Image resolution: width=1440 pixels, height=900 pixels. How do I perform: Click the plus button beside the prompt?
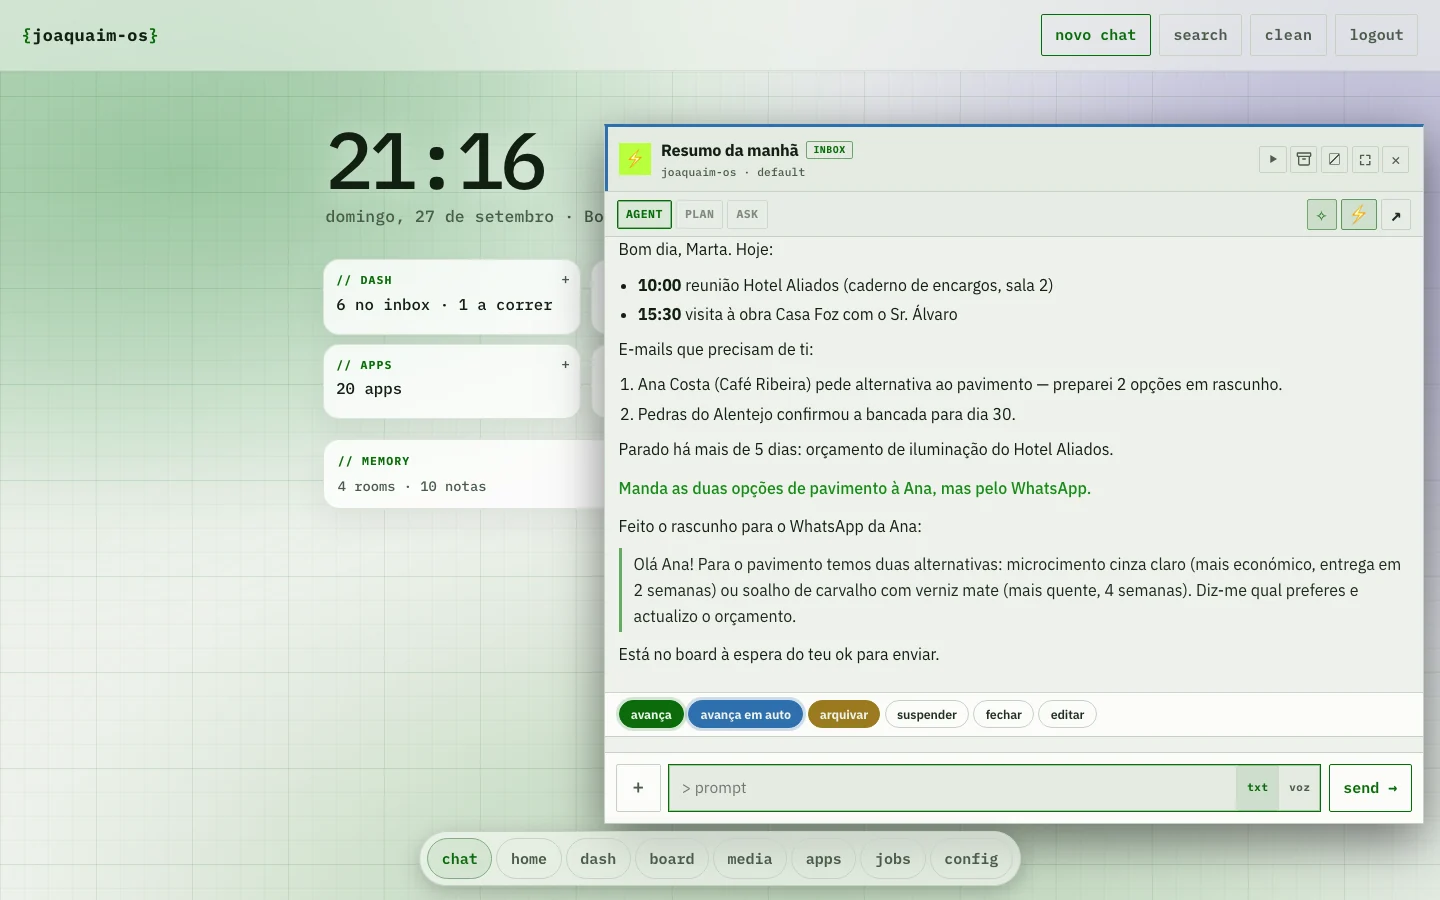(x=638, y=788)
